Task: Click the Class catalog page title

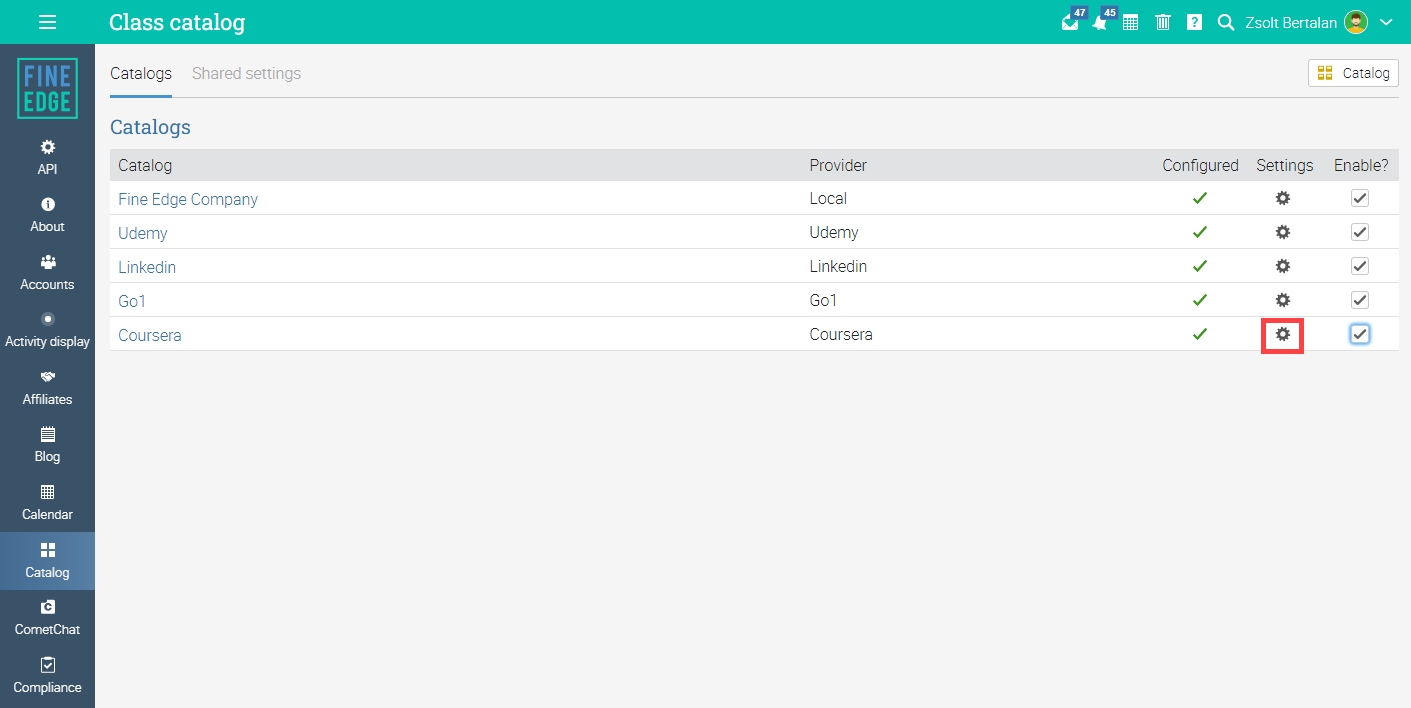Action: point(177,22)
